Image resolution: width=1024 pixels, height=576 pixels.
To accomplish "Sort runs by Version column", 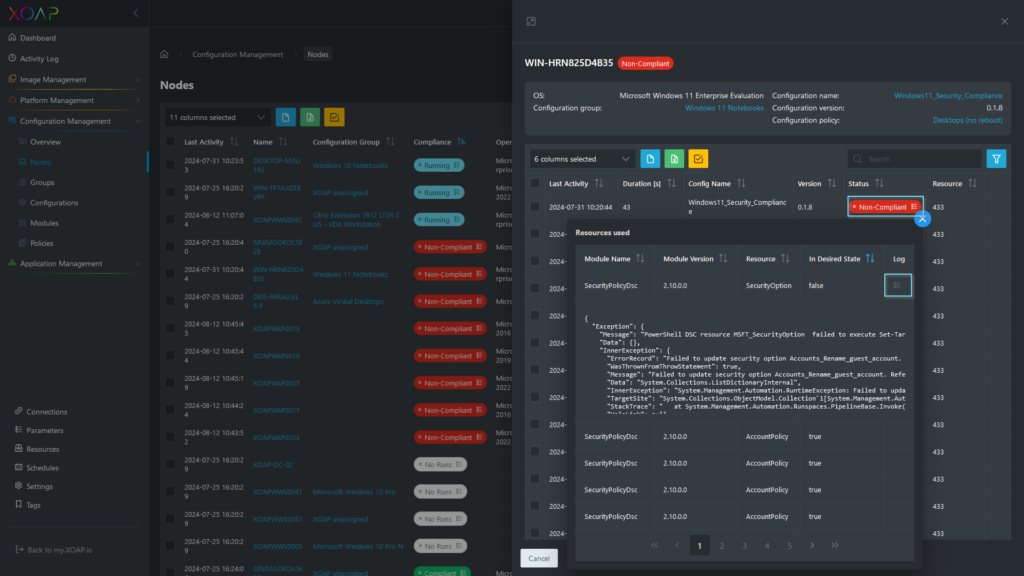I will coord(831,184).
